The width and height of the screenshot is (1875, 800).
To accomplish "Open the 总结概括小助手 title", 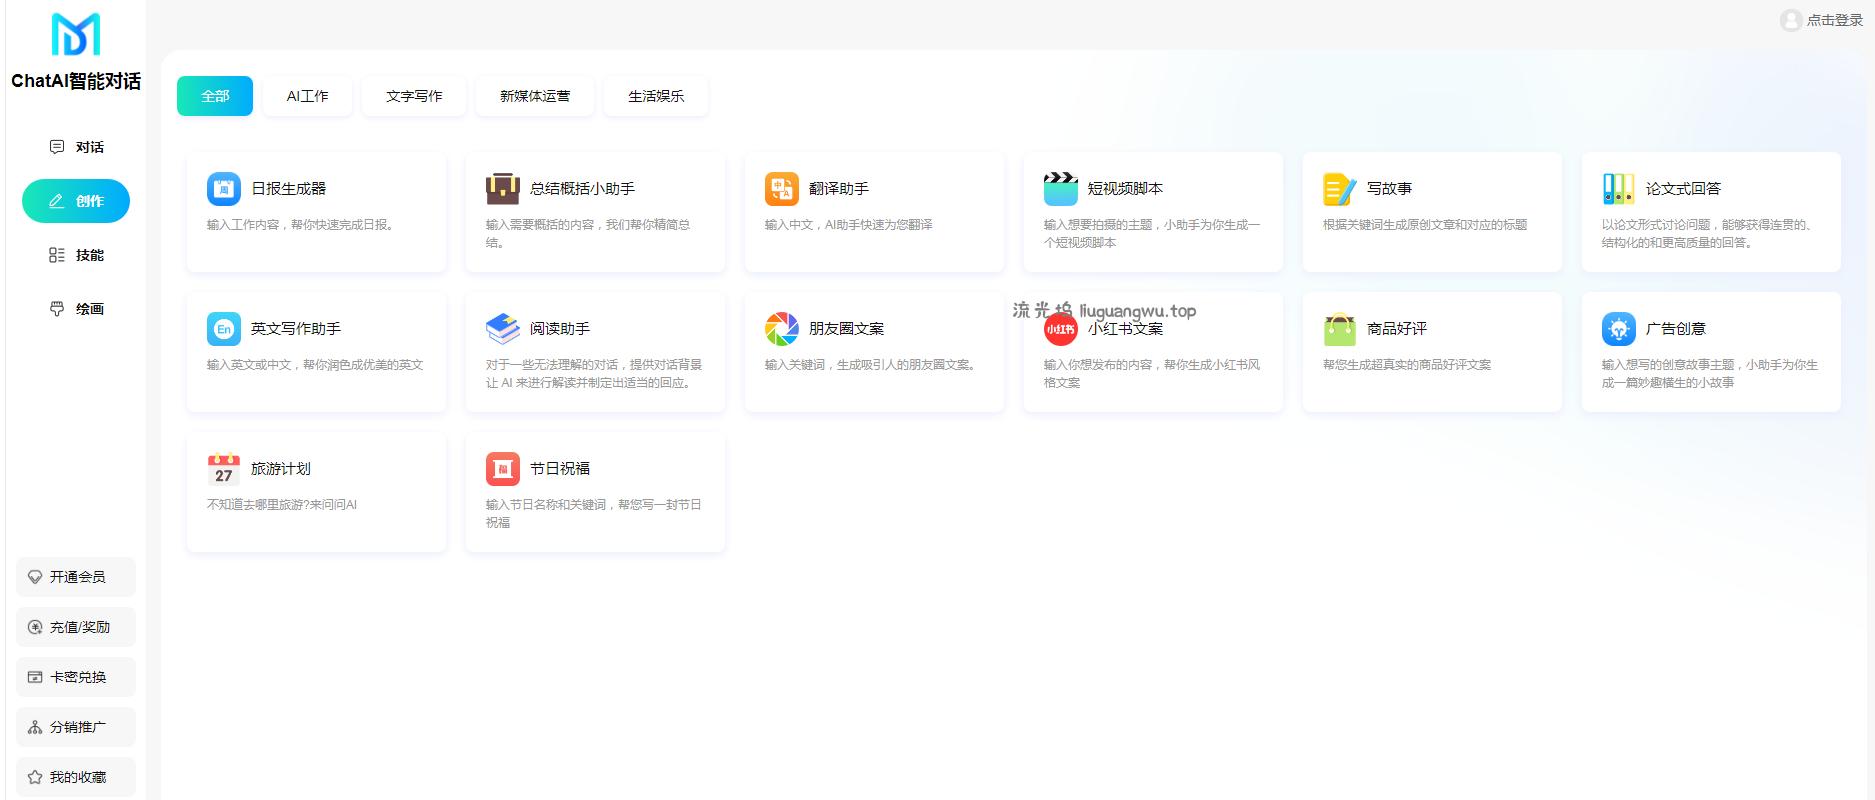I will click(x=582, y=188).
